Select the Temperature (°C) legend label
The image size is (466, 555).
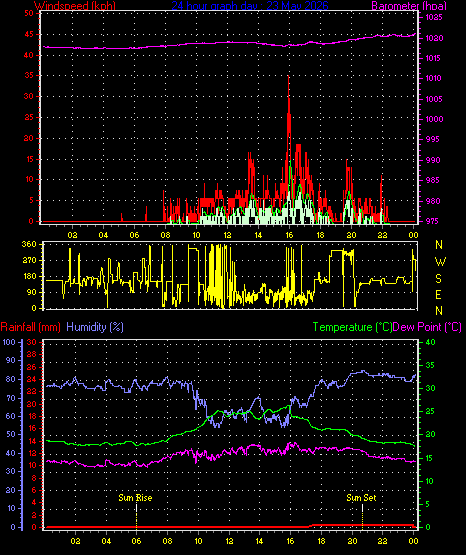[352, 327]
